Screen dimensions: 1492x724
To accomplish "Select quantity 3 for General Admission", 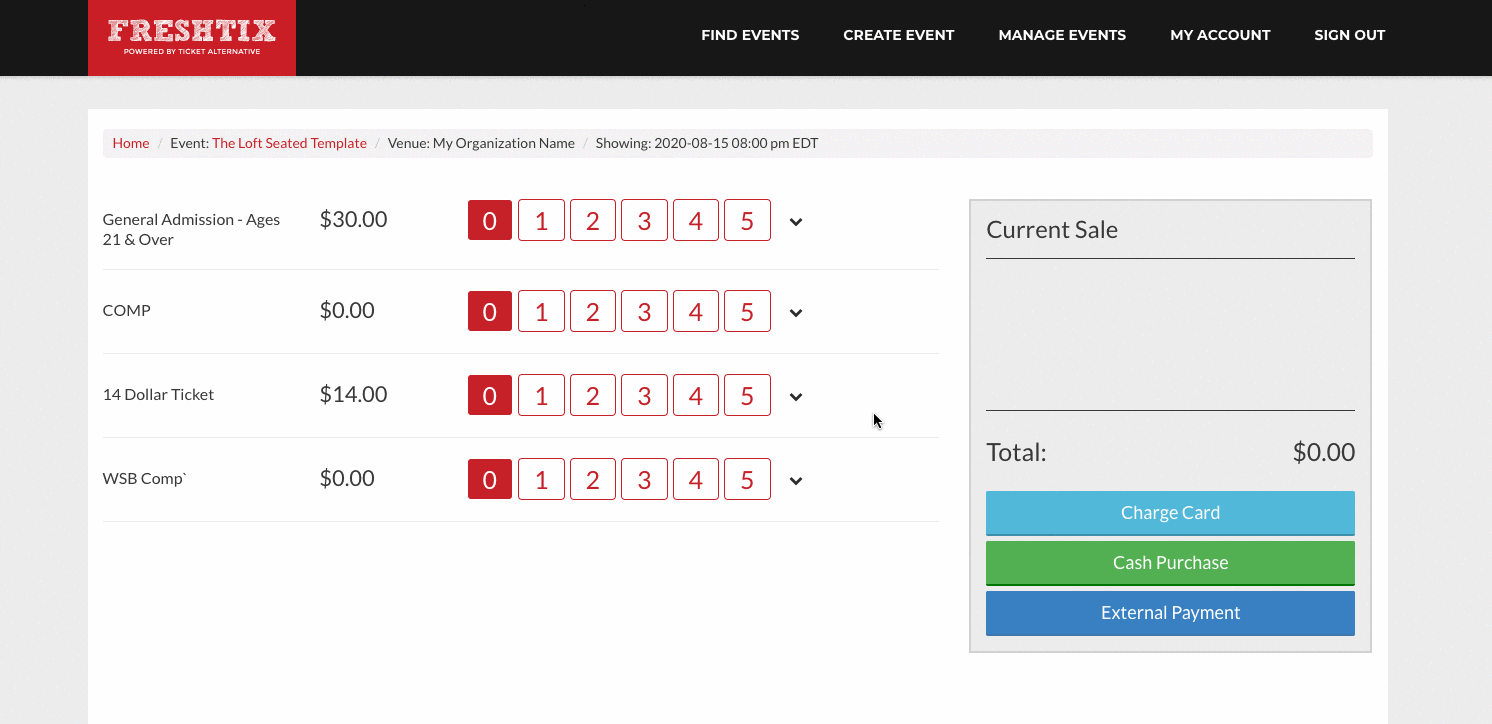I will 644,220.
